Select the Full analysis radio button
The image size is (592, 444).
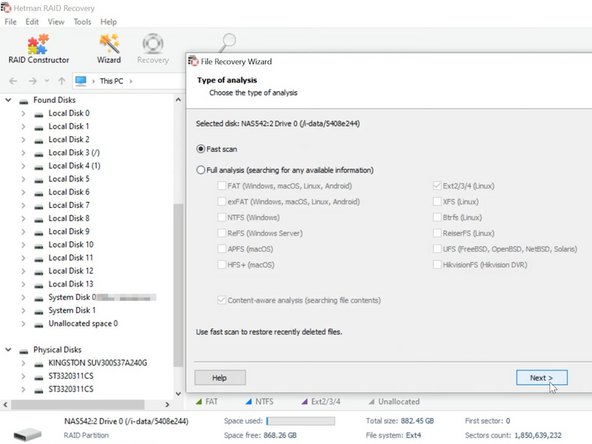click(x=201, y=170)
